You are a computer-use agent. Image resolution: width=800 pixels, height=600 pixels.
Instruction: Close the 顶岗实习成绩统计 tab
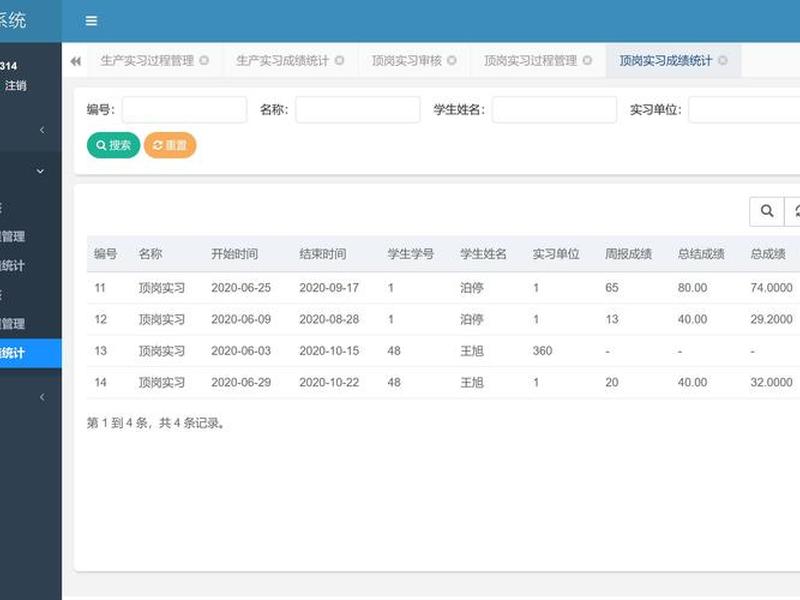pyautogui.click(x=722, y=60)
